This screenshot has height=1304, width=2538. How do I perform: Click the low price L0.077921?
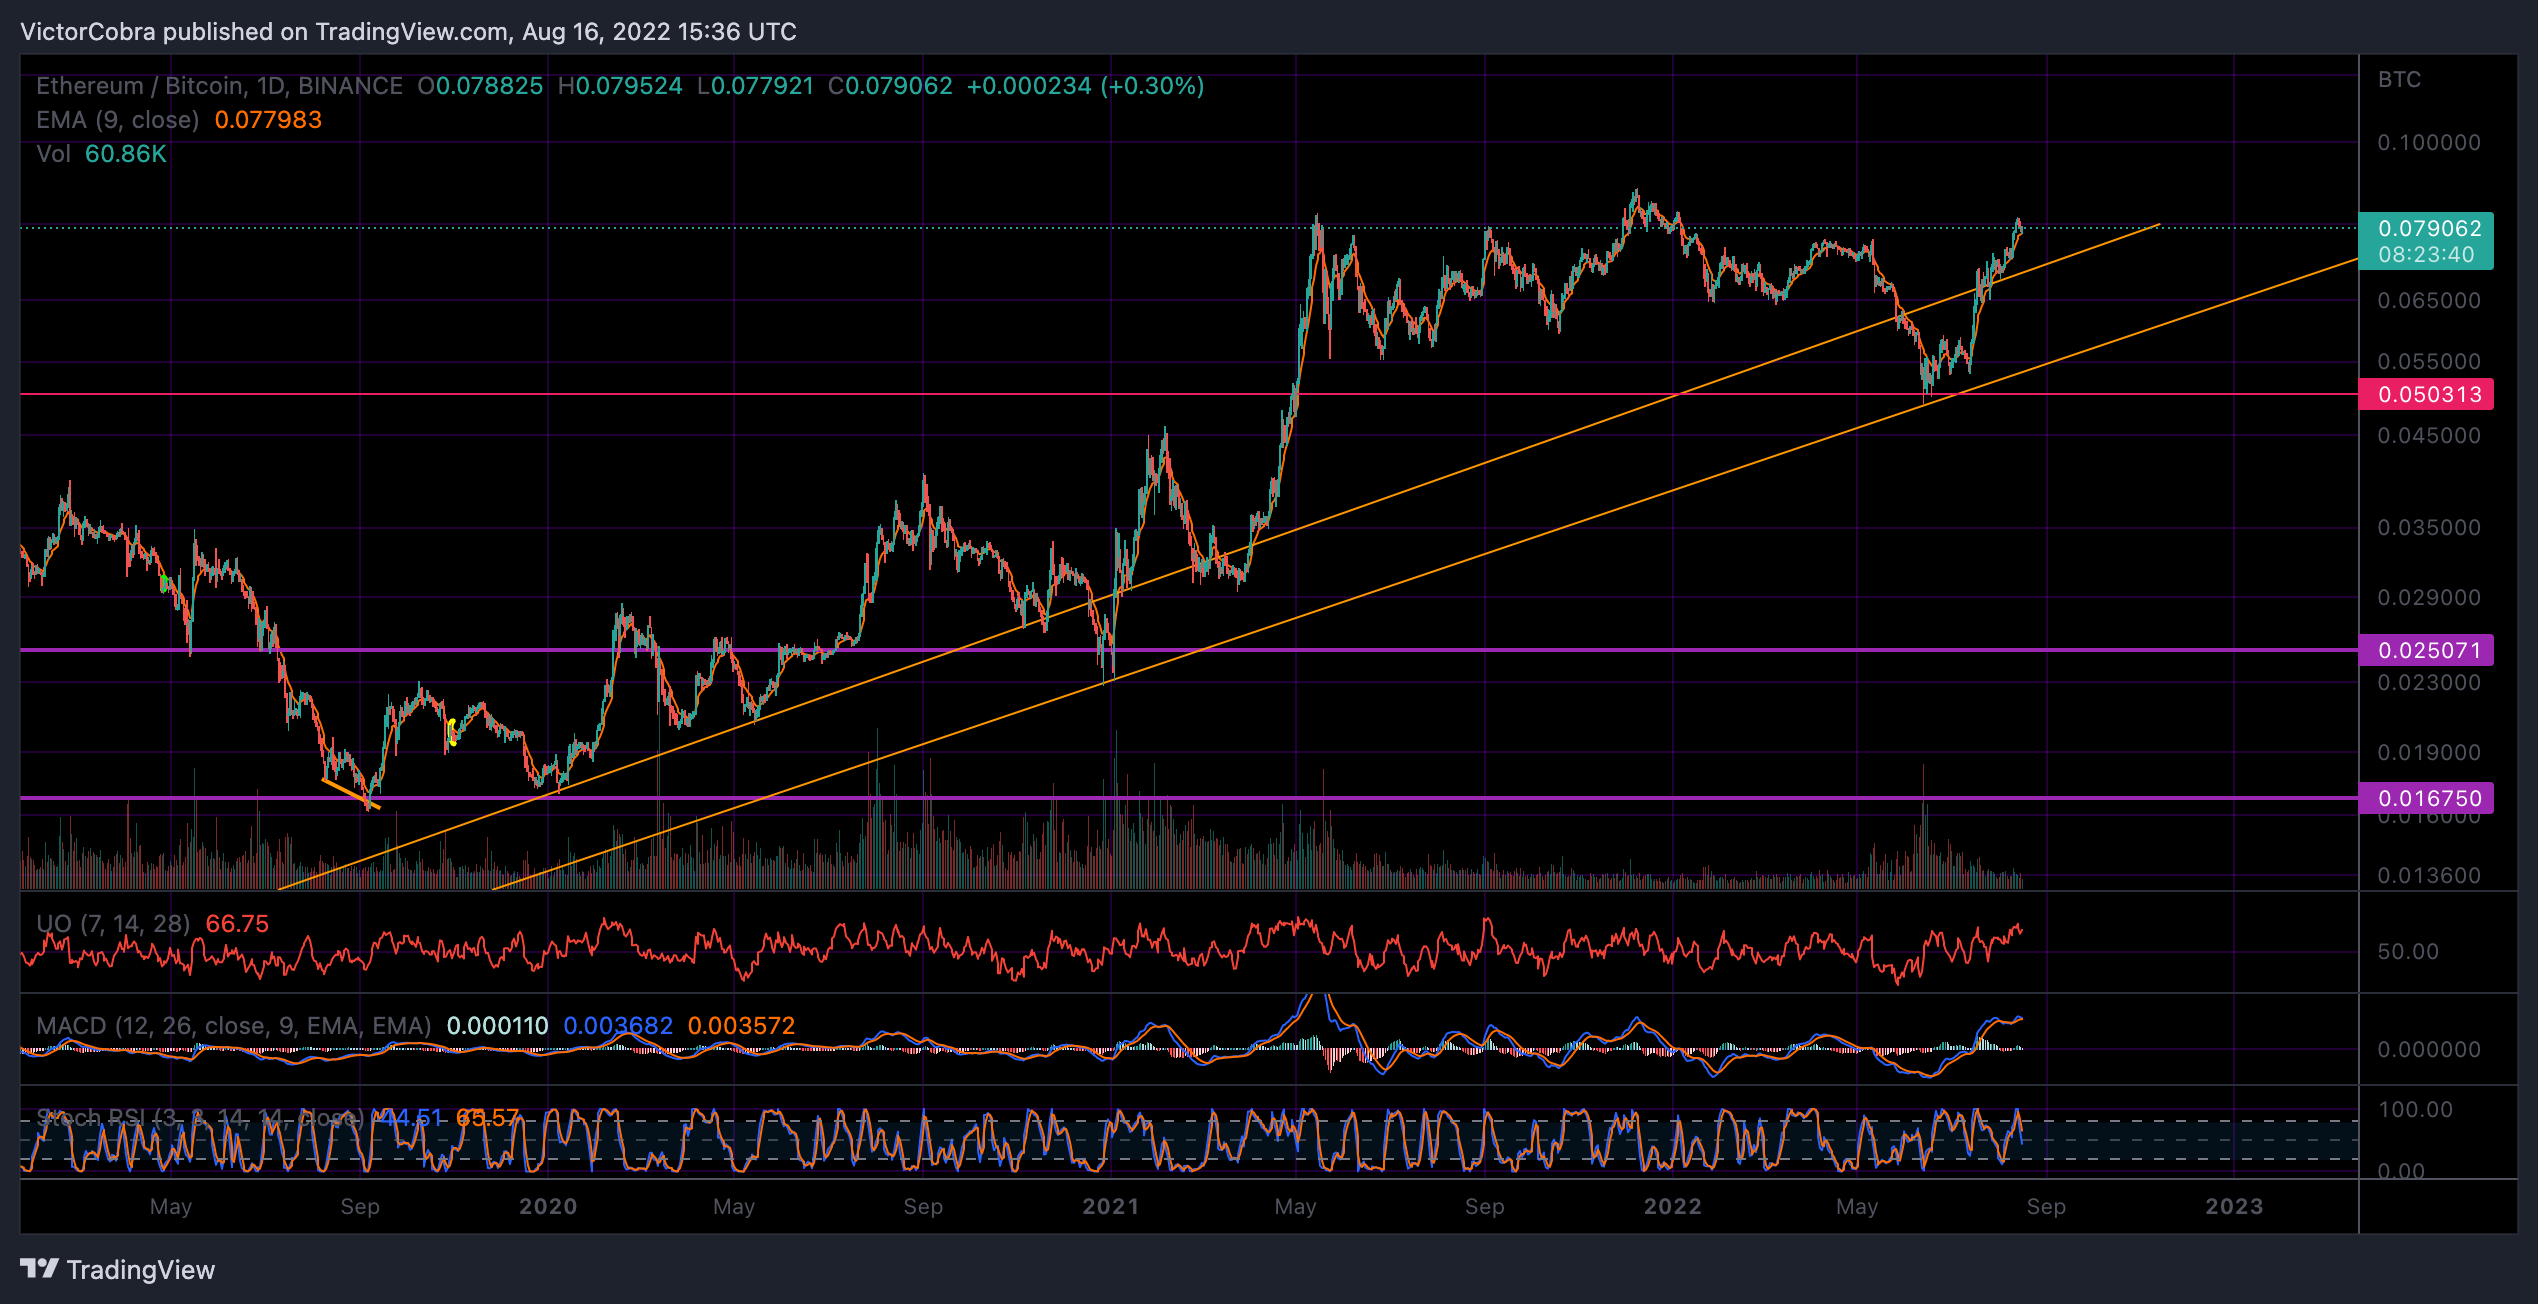(756, 86)
